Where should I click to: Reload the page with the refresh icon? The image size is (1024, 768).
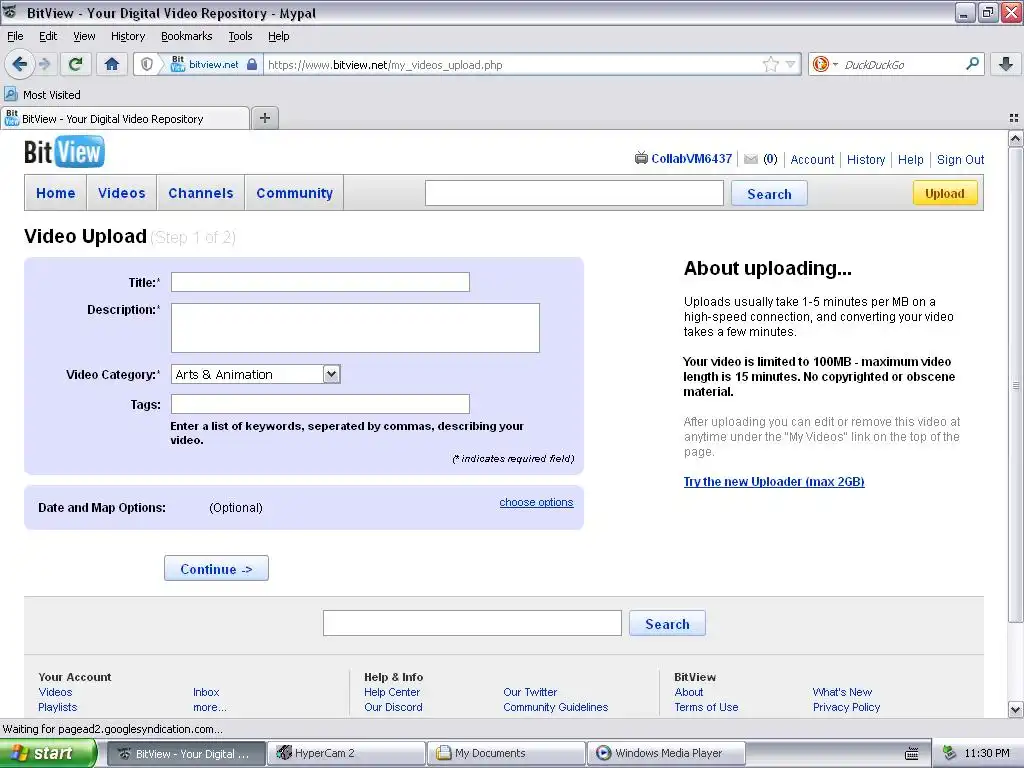coord(76,64)
